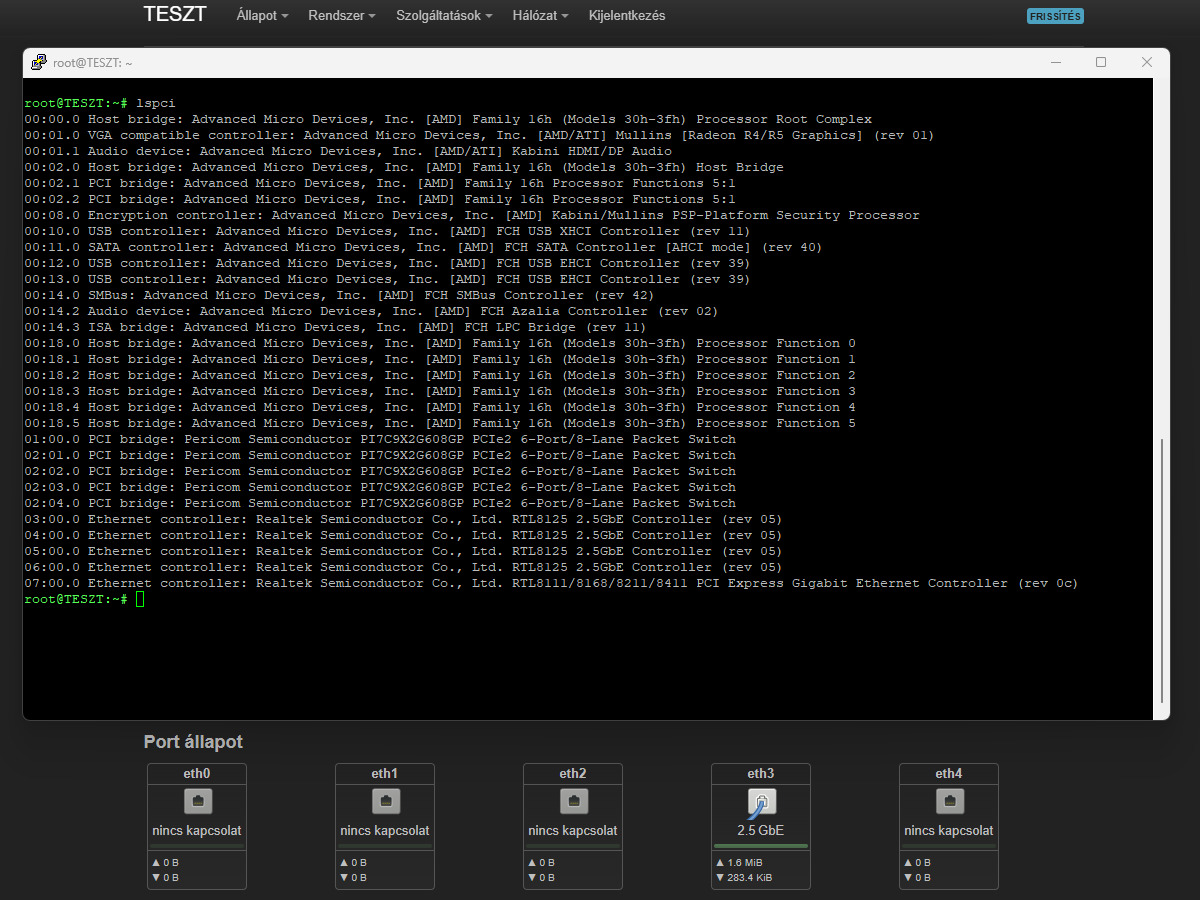Click the 00:10.0 USB XHCI controller line

pos(387,231)
